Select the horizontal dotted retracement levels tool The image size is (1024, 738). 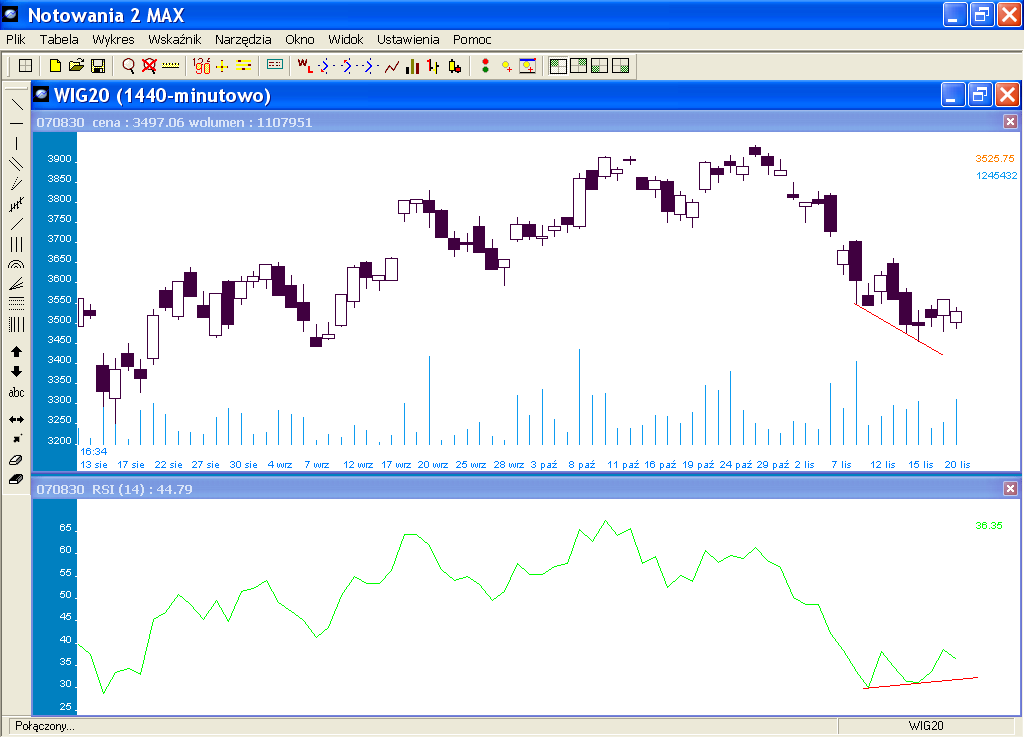pyautogui.click(x=16, y=304)
